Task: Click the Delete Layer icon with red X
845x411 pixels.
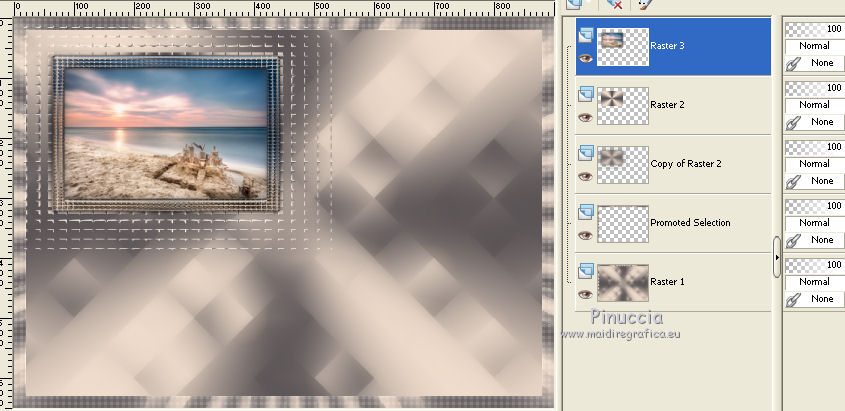Action: click(614, 4)
